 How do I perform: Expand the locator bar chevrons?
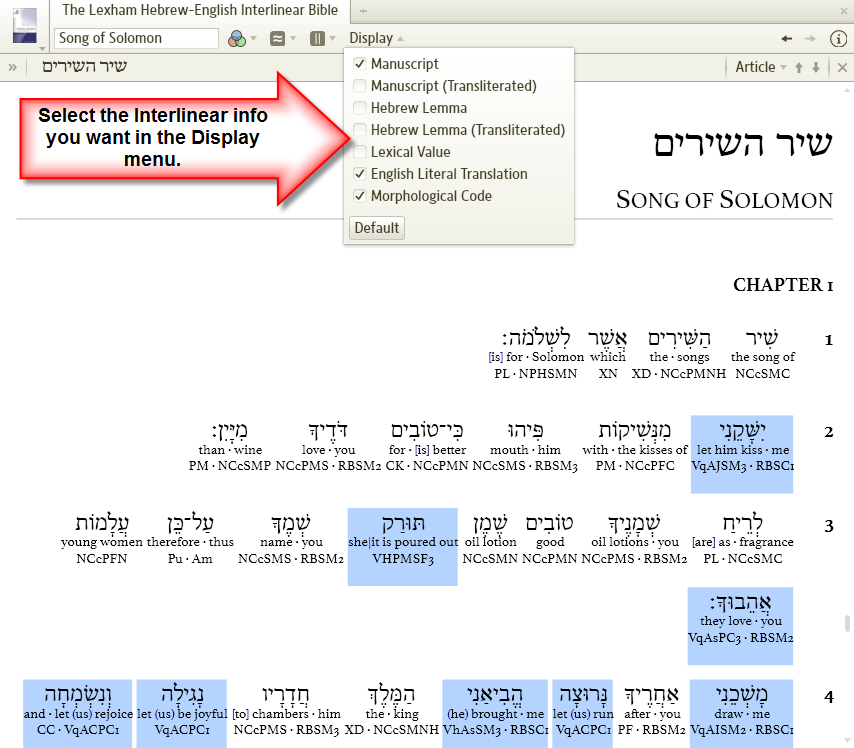tap(13, 68)
